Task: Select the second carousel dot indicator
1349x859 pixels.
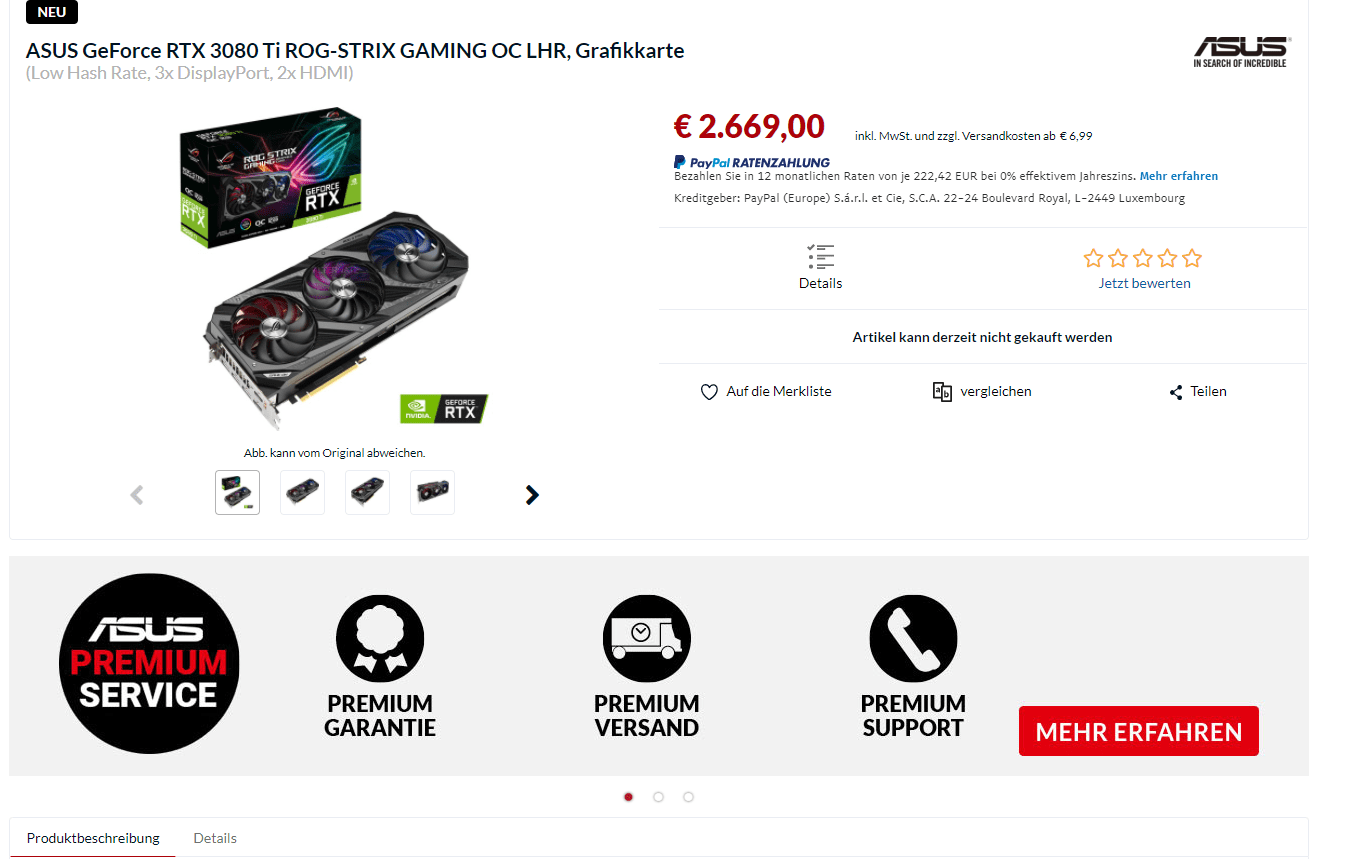Action: 658,797
